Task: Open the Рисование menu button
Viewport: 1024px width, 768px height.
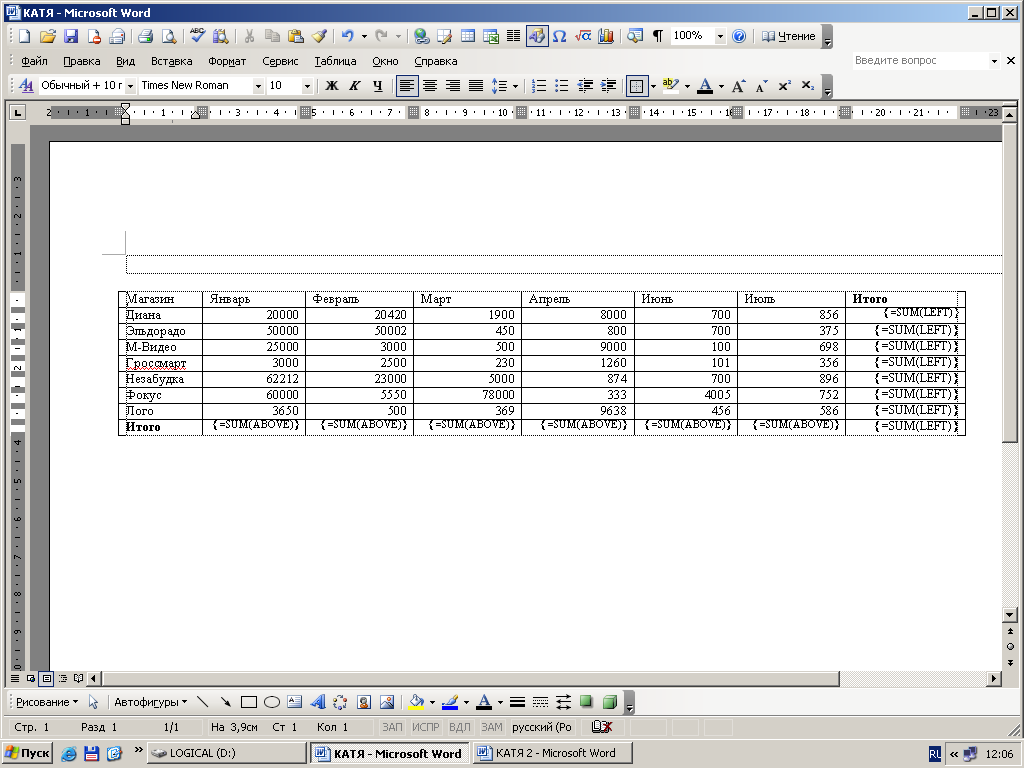Action: [46, 702]
